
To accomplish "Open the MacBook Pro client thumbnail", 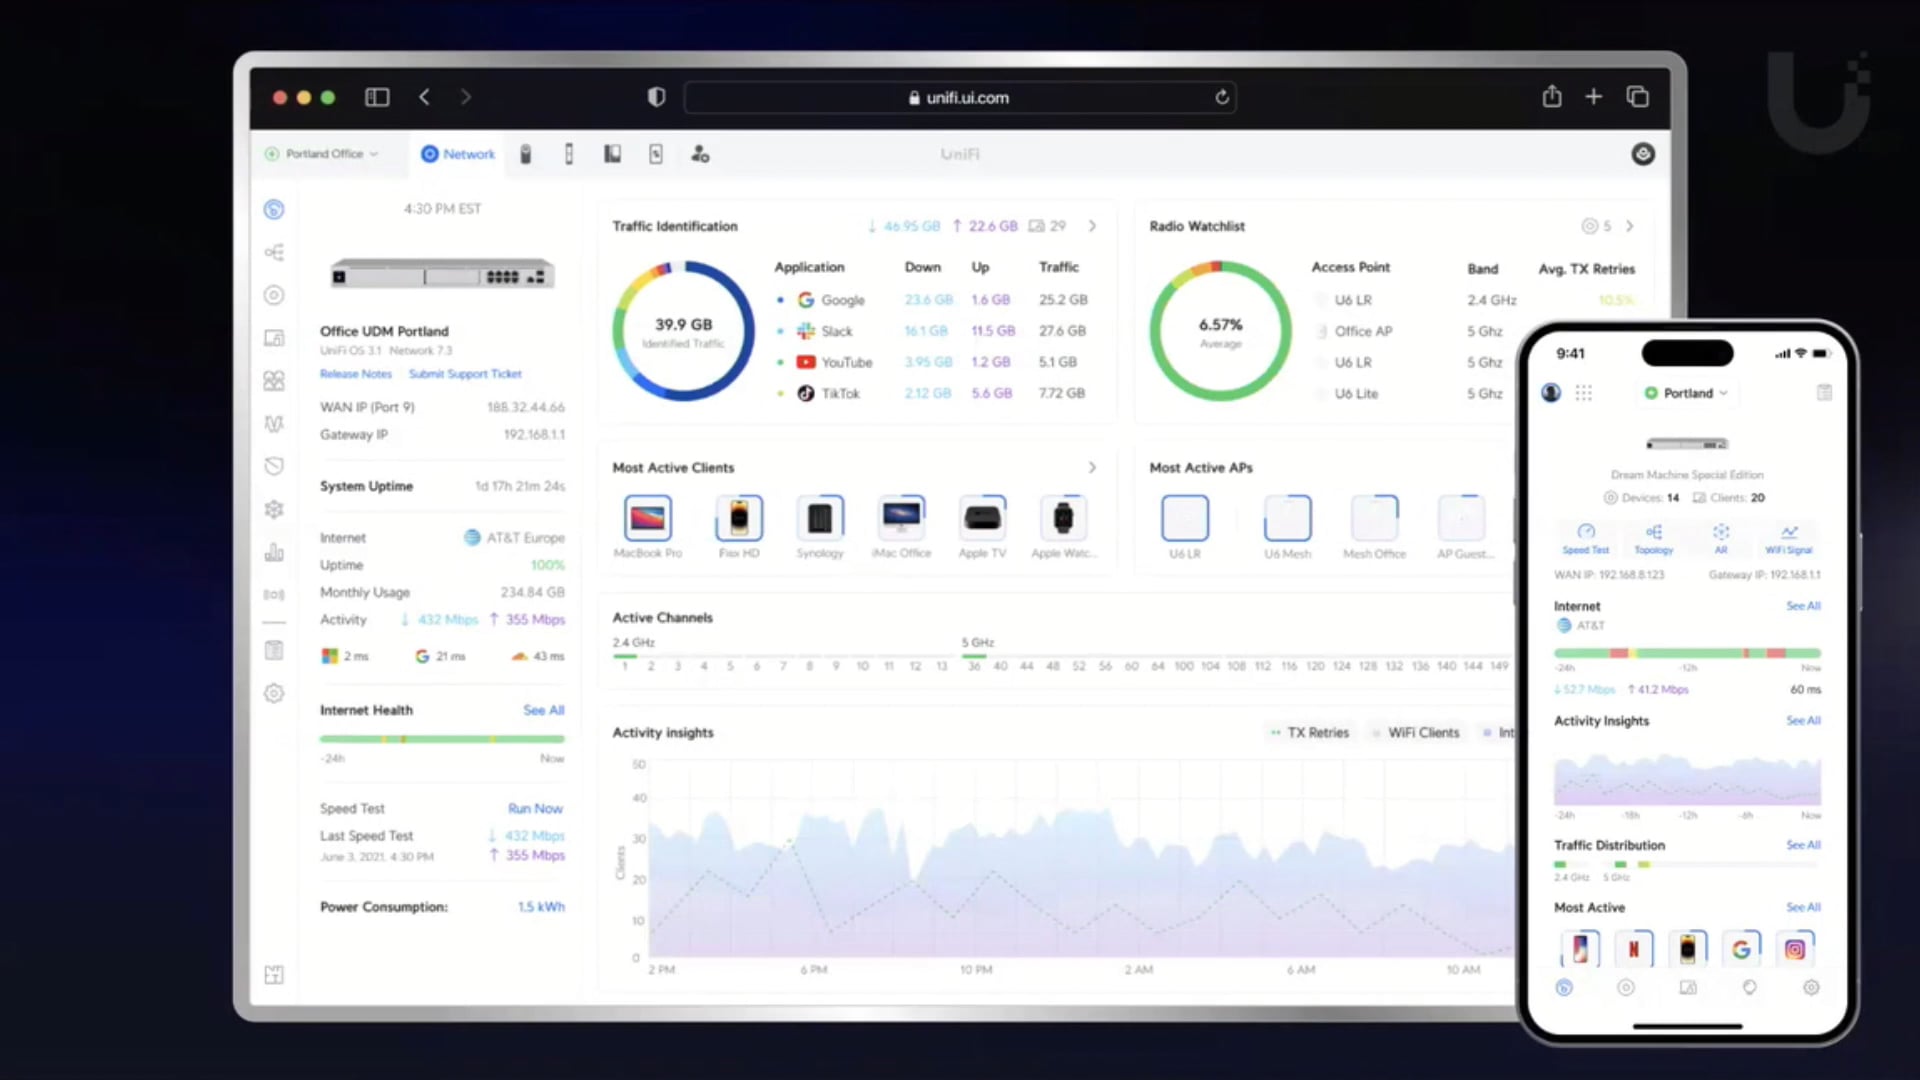I will [647, 518].
